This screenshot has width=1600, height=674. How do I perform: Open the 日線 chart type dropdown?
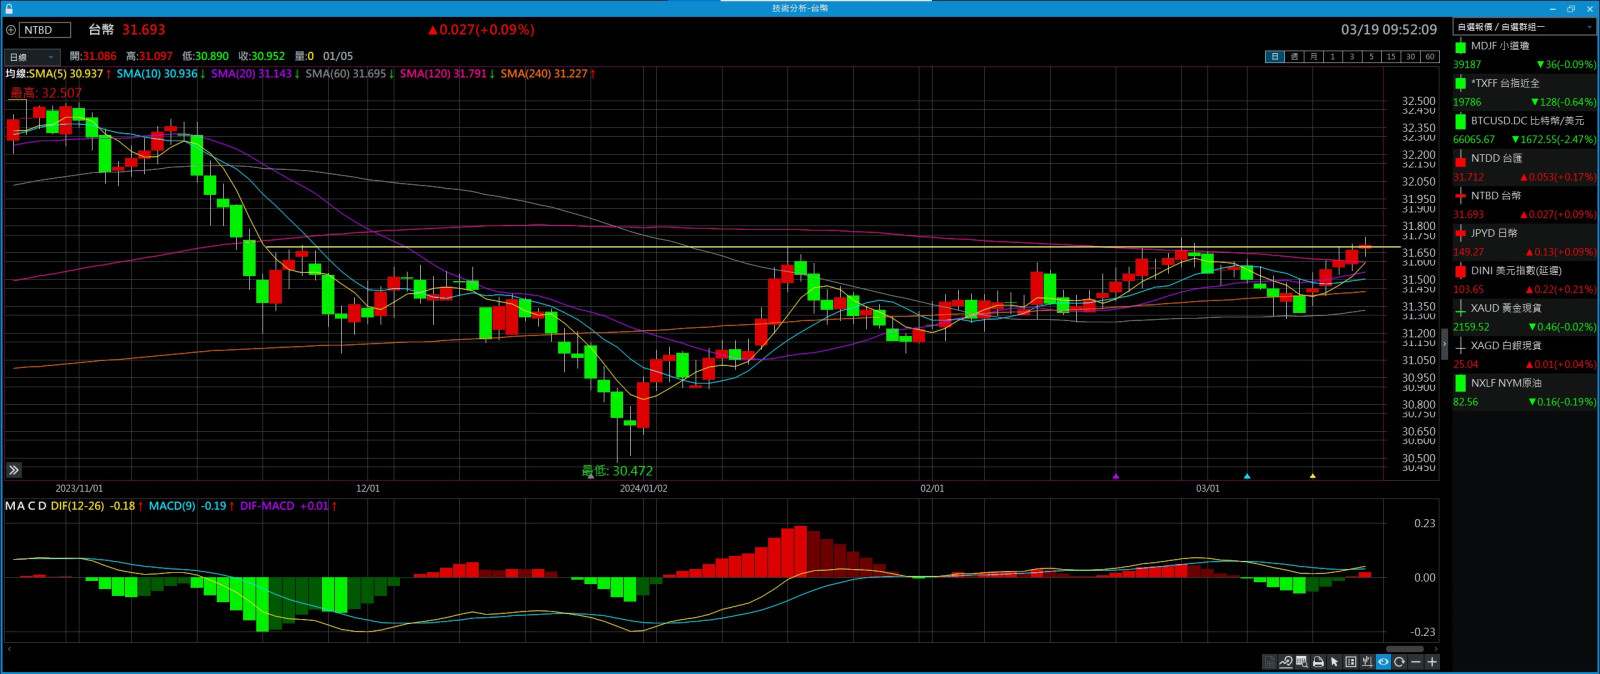(32, 57)
